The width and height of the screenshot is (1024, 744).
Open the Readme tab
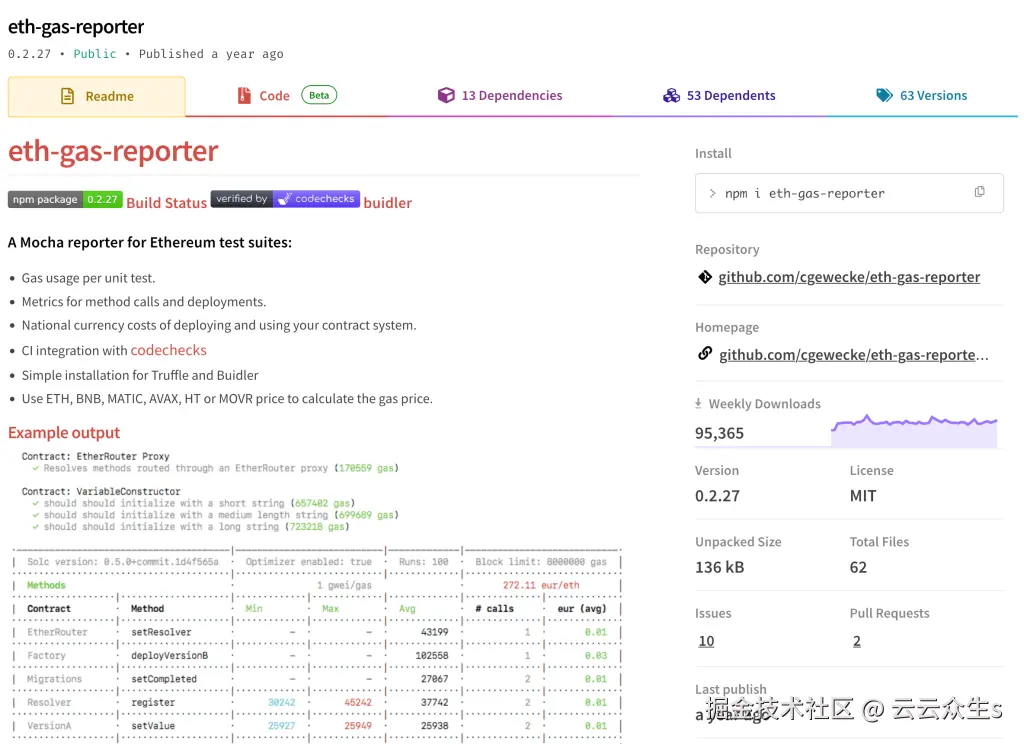(97, 97)
